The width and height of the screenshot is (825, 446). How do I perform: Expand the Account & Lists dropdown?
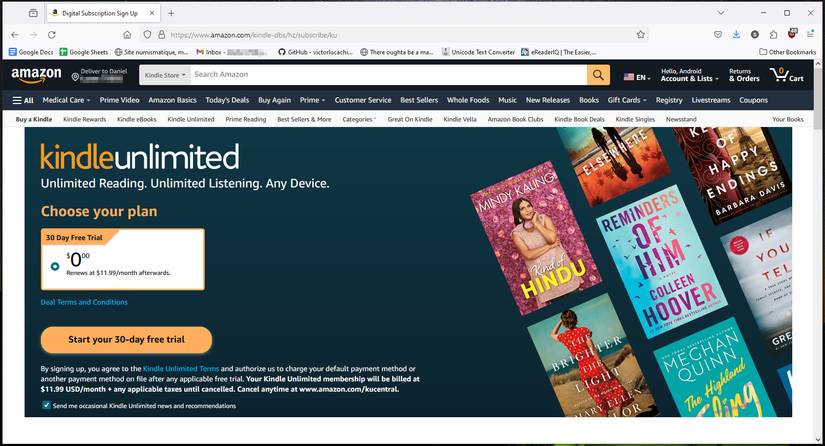(687, 78)
